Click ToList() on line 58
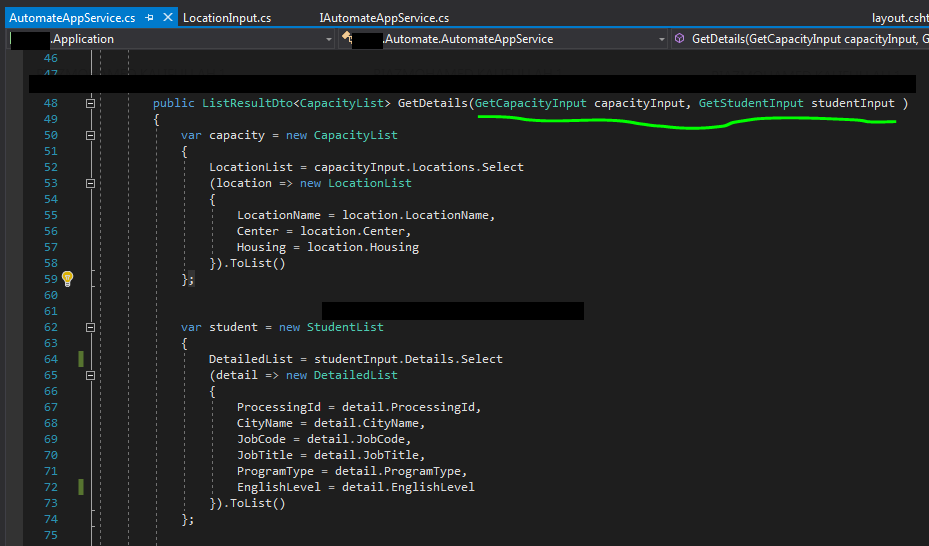Viewport: 929px width, 546px height. tap(258, 263)
